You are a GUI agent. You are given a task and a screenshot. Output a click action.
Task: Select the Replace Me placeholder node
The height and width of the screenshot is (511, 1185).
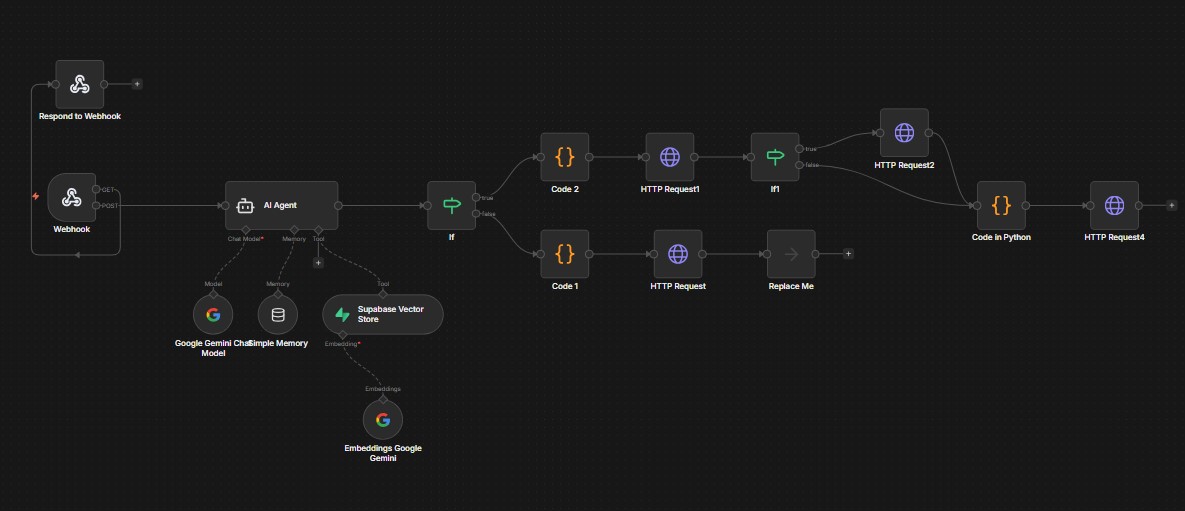(791, 254)
